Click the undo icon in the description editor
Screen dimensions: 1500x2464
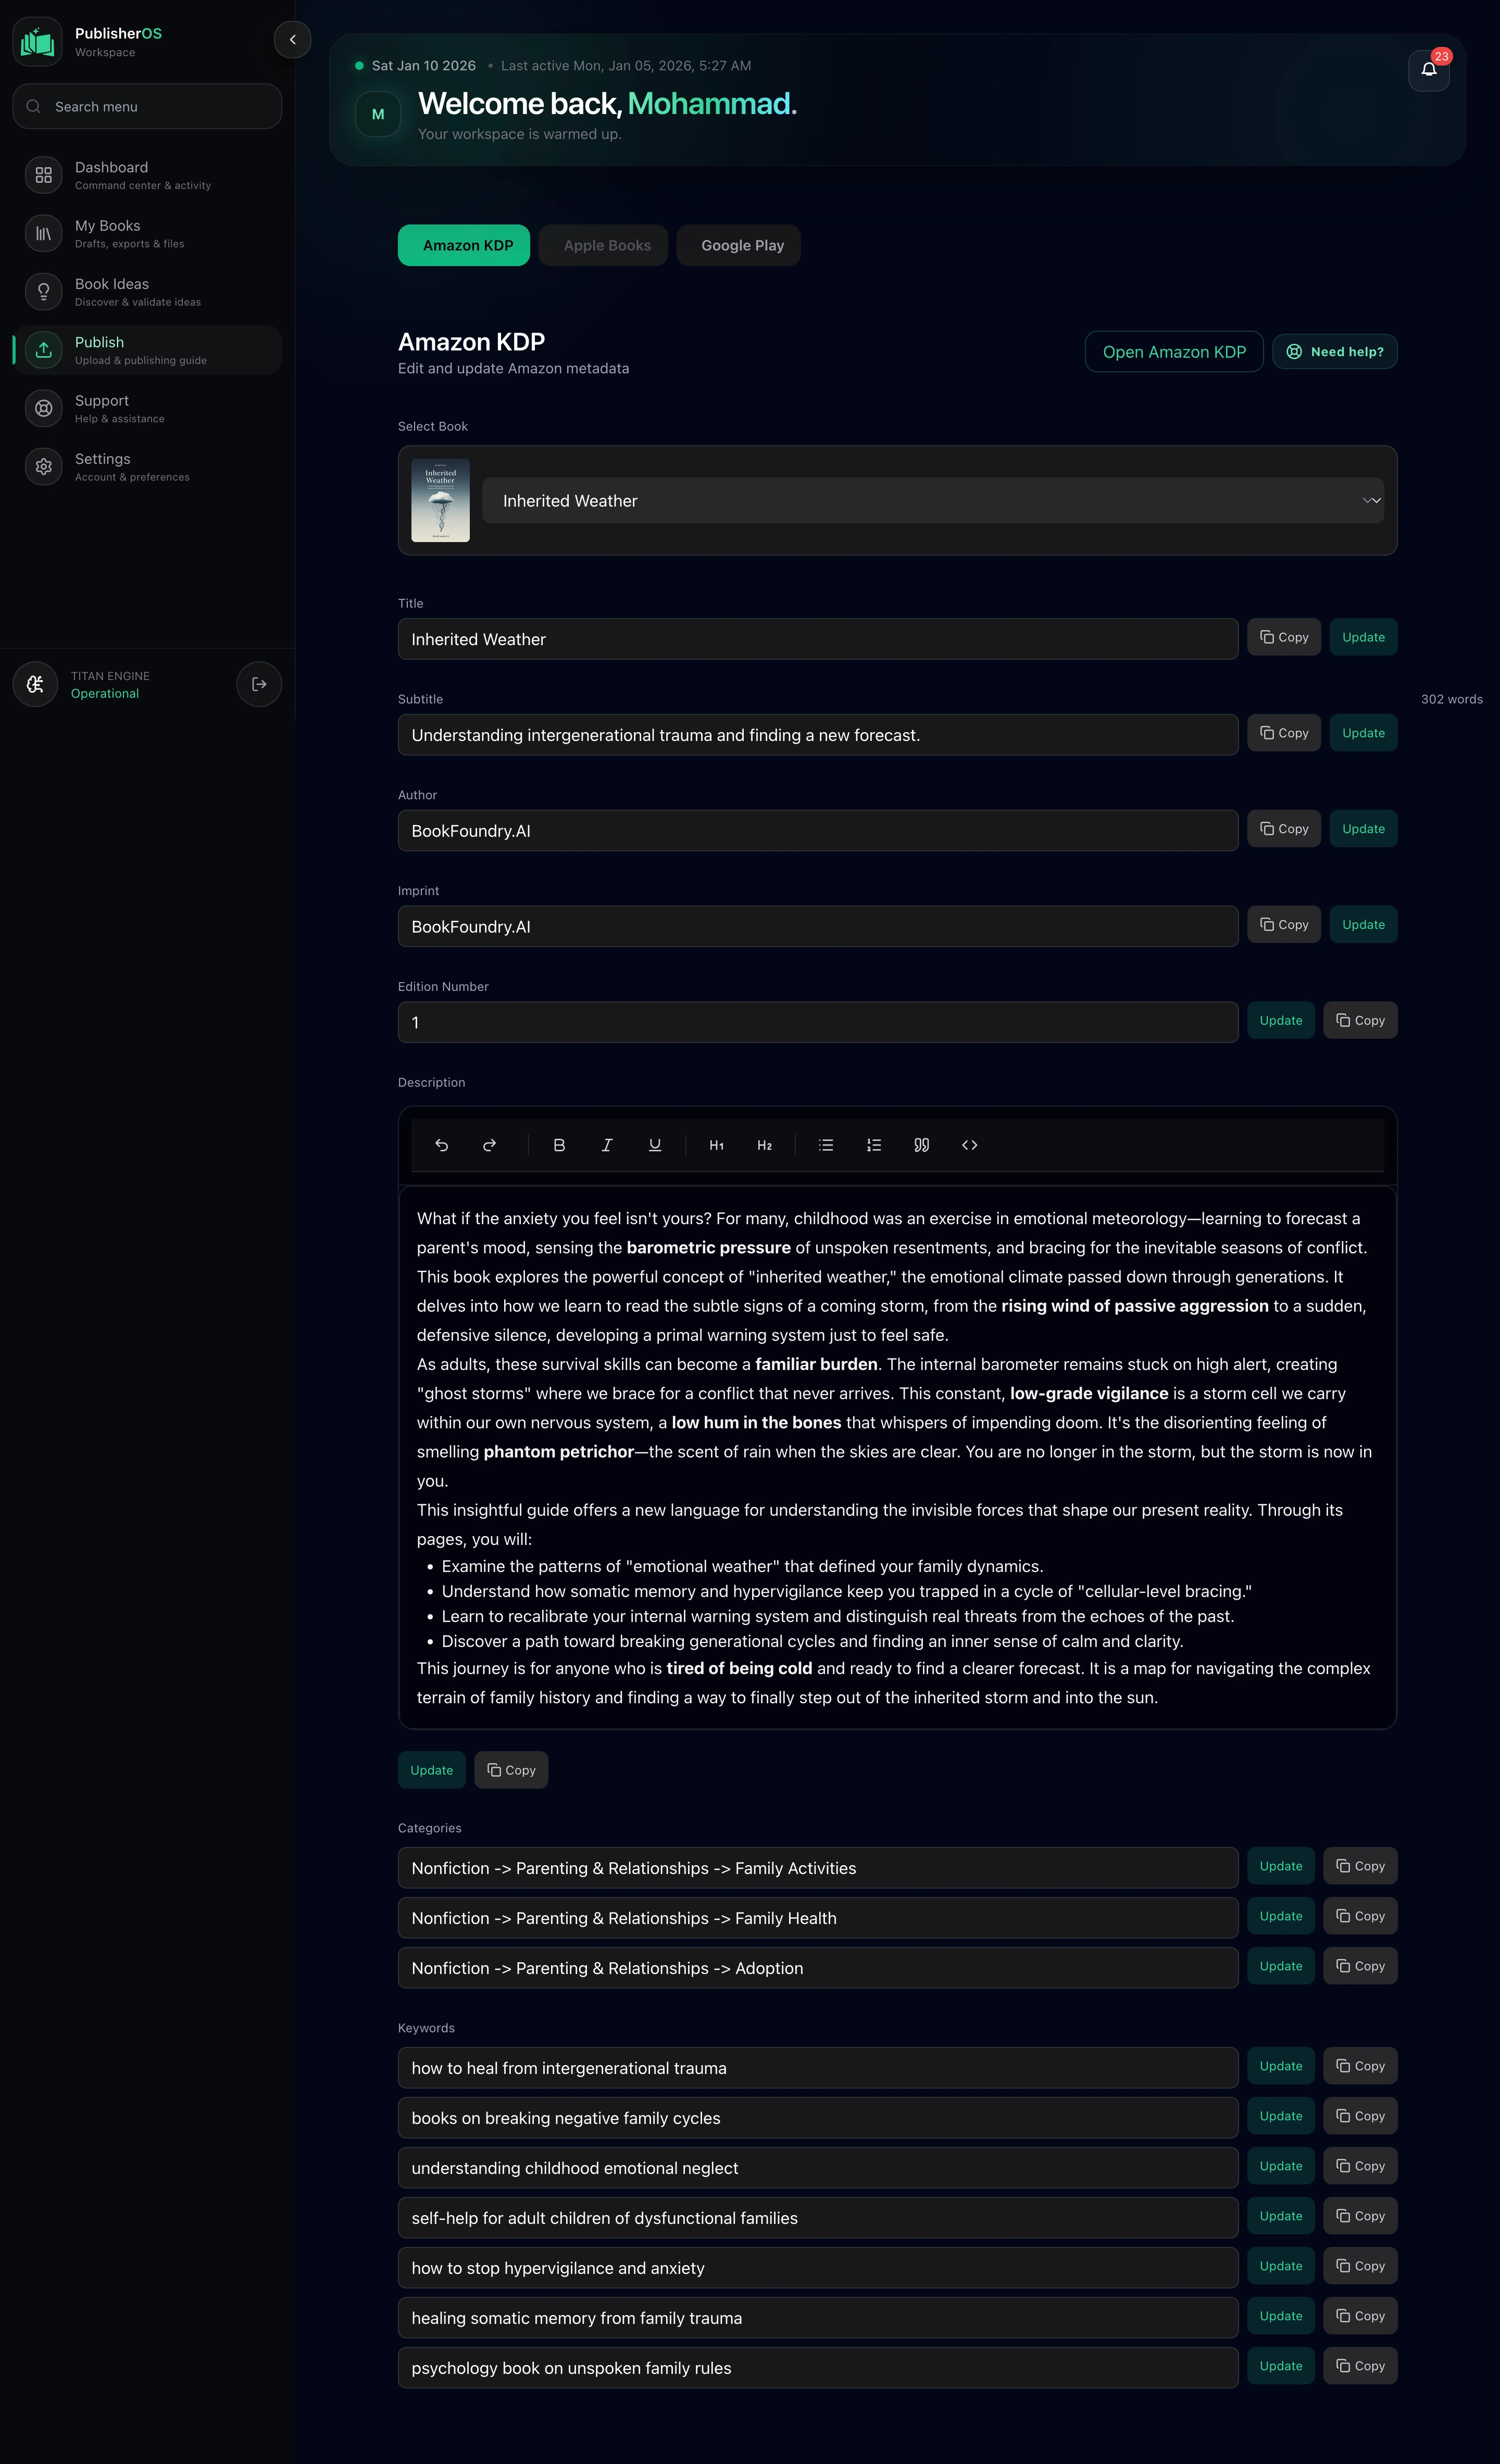coord(441,1145)
